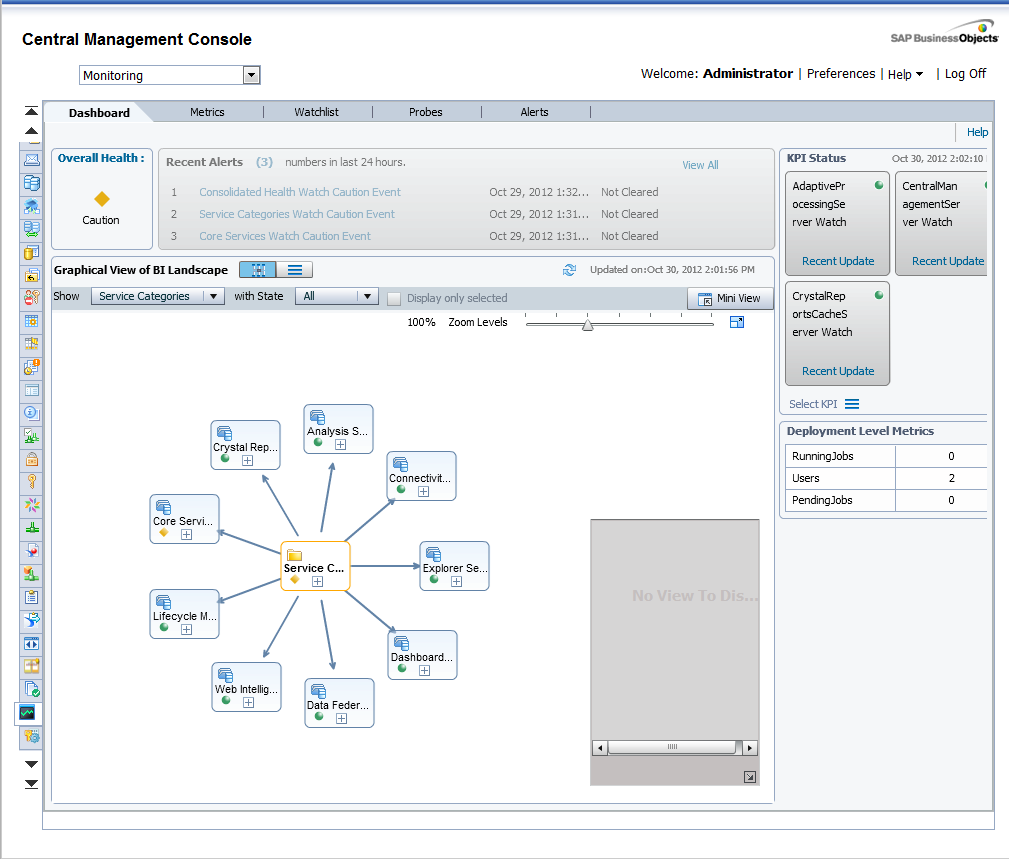The height and width of the screenshot is (859, 1009).
Task: Click Recent Update under AdaptiveProcessingServer Watch
Action: [x=838, y=261]
